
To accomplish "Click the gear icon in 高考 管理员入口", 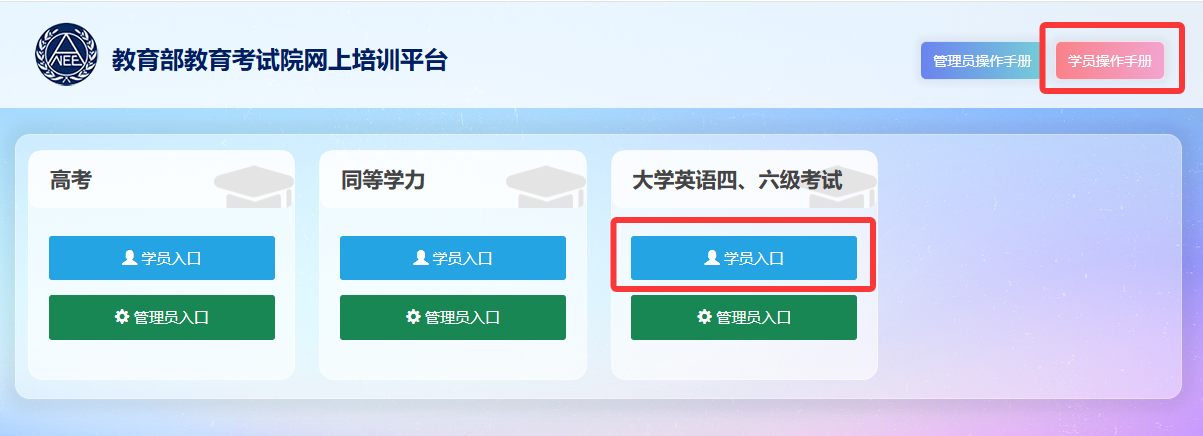I will pos(122,317).
